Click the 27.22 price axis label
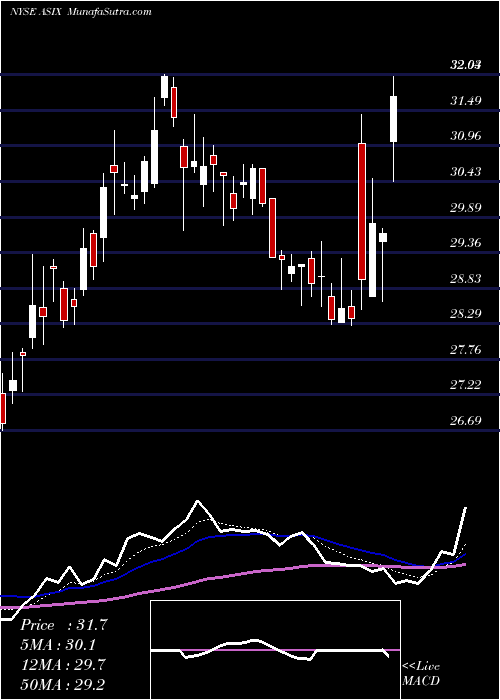The height and width of the screenshot is (700, 500). [x=466, y=385]
